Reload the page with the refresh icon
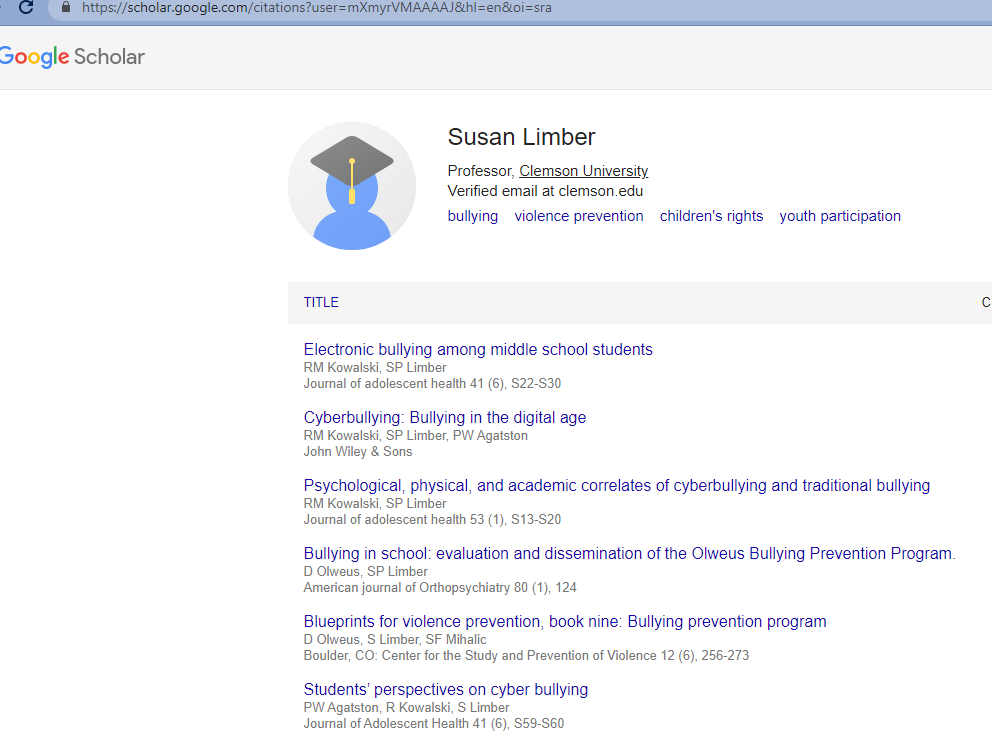Image resolution: width=992 pixels, height=743 pixels. click(26, 8)
